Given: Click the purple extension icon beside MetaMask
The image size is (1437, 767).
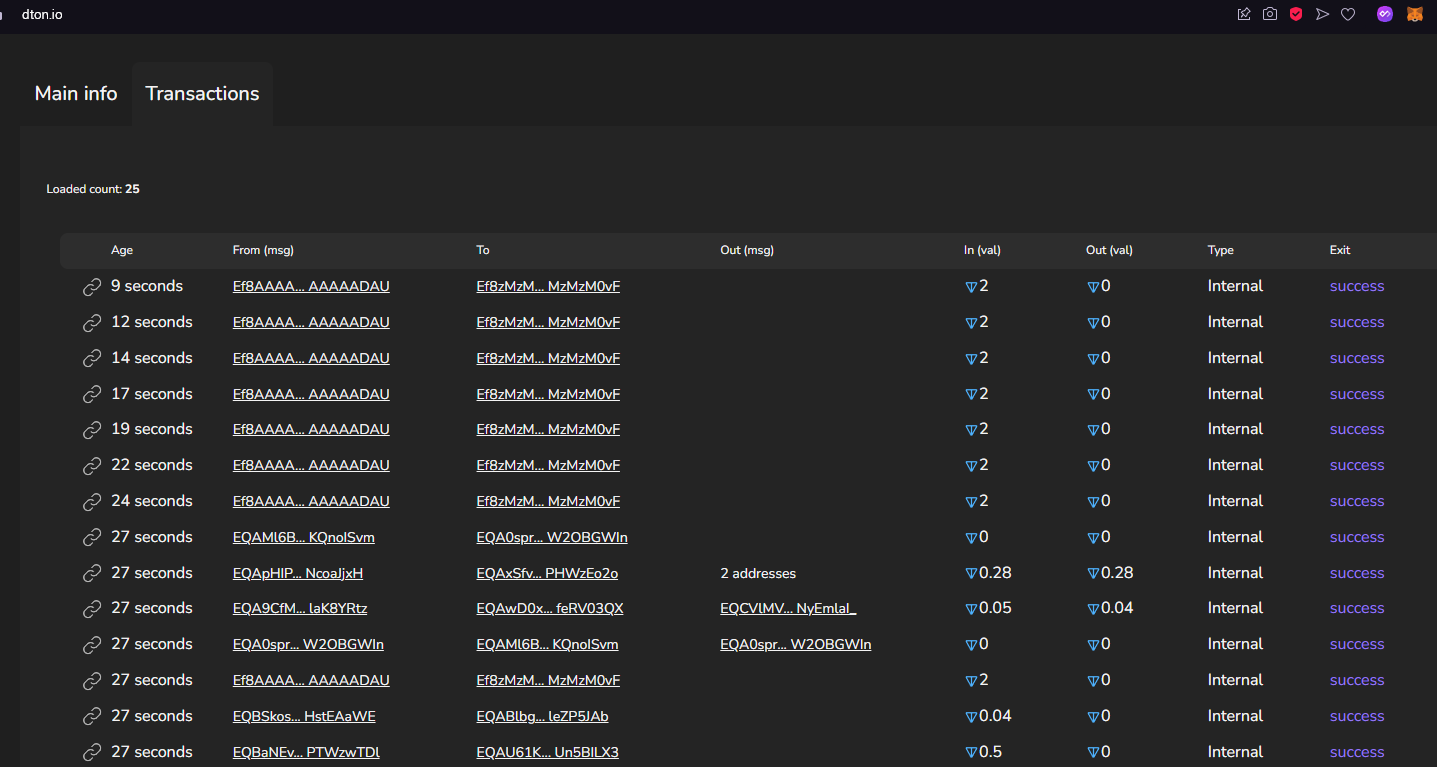Looking at the screenshot, I should (x=1384, y=14).
